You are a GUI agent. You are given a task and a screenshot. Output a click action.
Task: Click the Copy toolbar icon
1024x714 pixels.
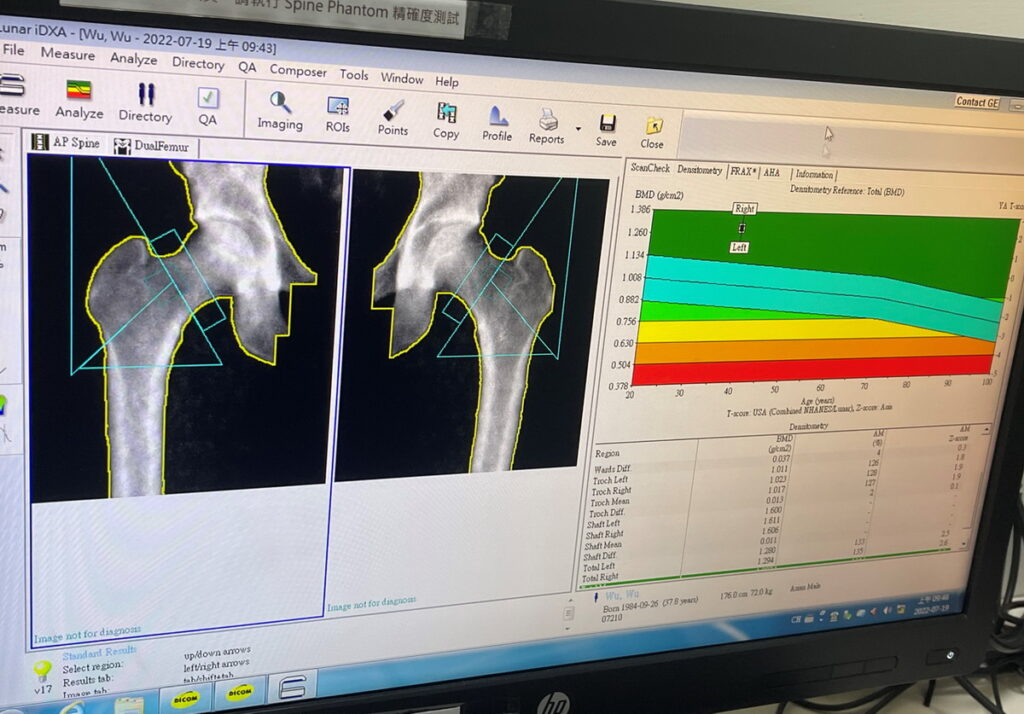(446, 121)
